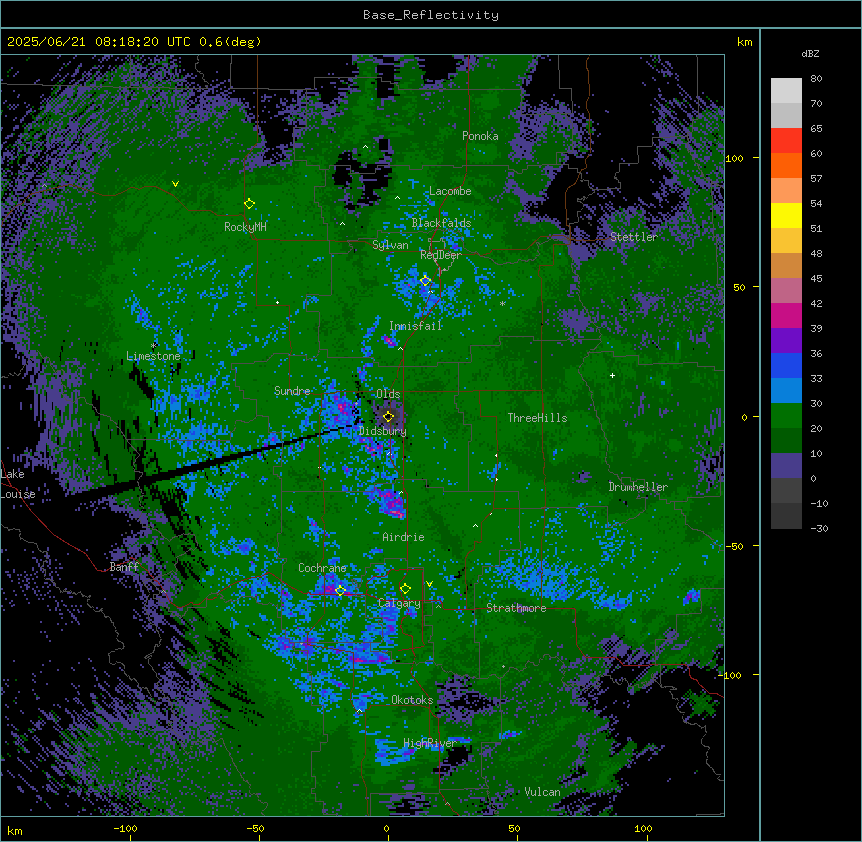Image resolution: width=862 pixels, height=842 pixels.
Task: Click the purple 10 dBZ legend swatch
Action: pos(786,466)
